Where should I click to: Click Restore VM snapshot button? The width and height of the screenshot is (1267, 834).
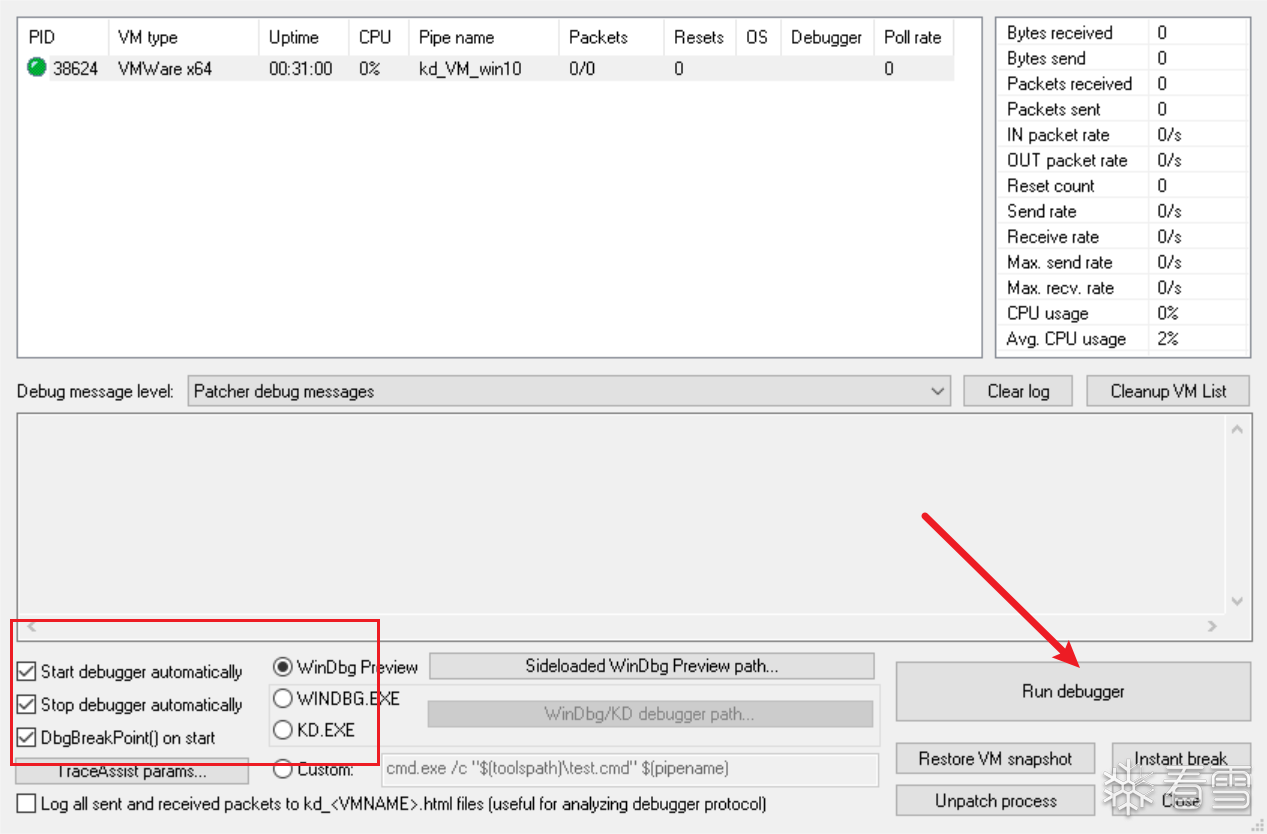[x=995, y=759]
